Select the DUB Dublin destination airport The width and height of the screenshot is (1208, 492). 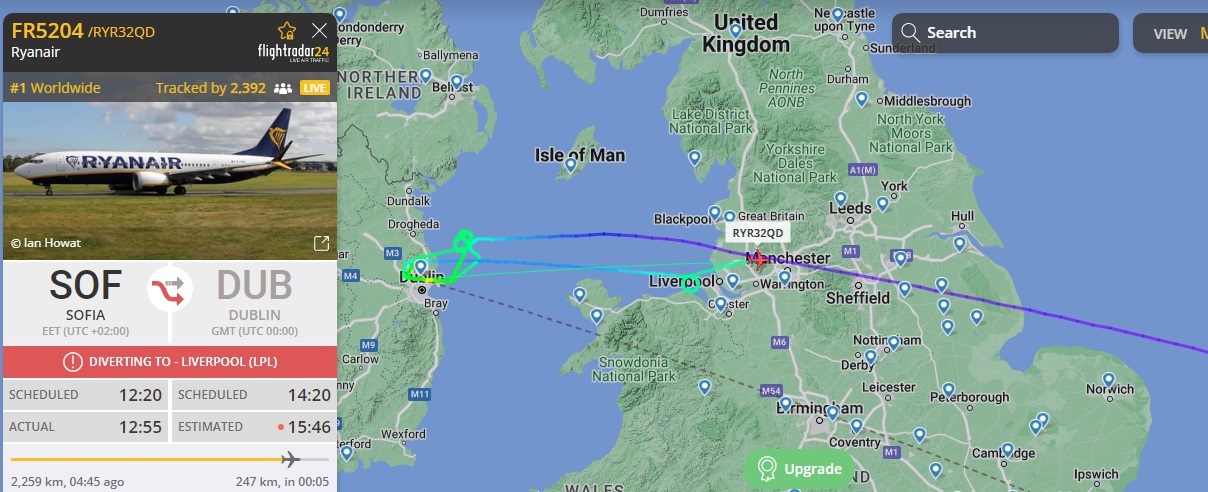[254, 296]
